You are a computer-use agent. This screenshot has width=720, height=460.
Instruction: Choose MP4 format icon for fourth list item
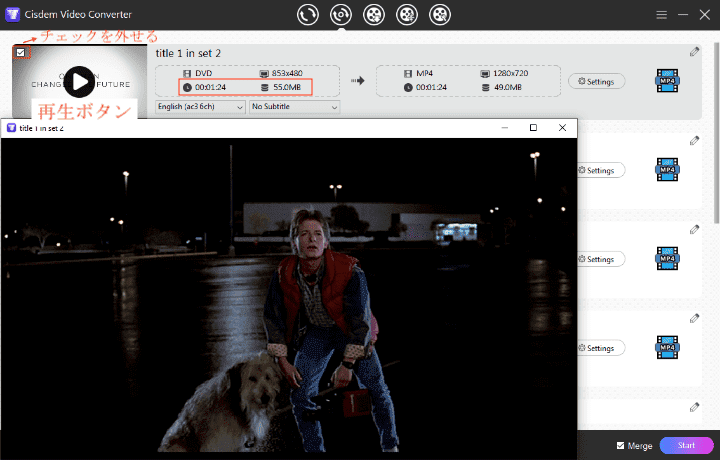pyautogui.click(x=667, y=348)
